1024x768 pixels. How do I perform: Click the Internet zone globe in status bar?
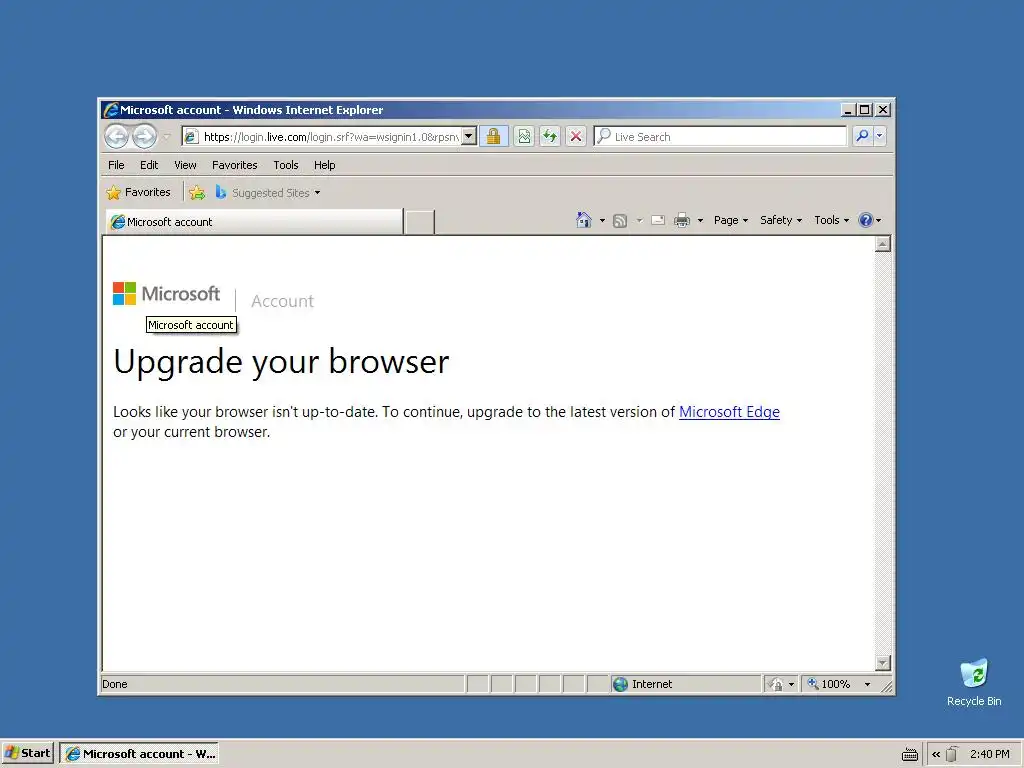[620, 684]
